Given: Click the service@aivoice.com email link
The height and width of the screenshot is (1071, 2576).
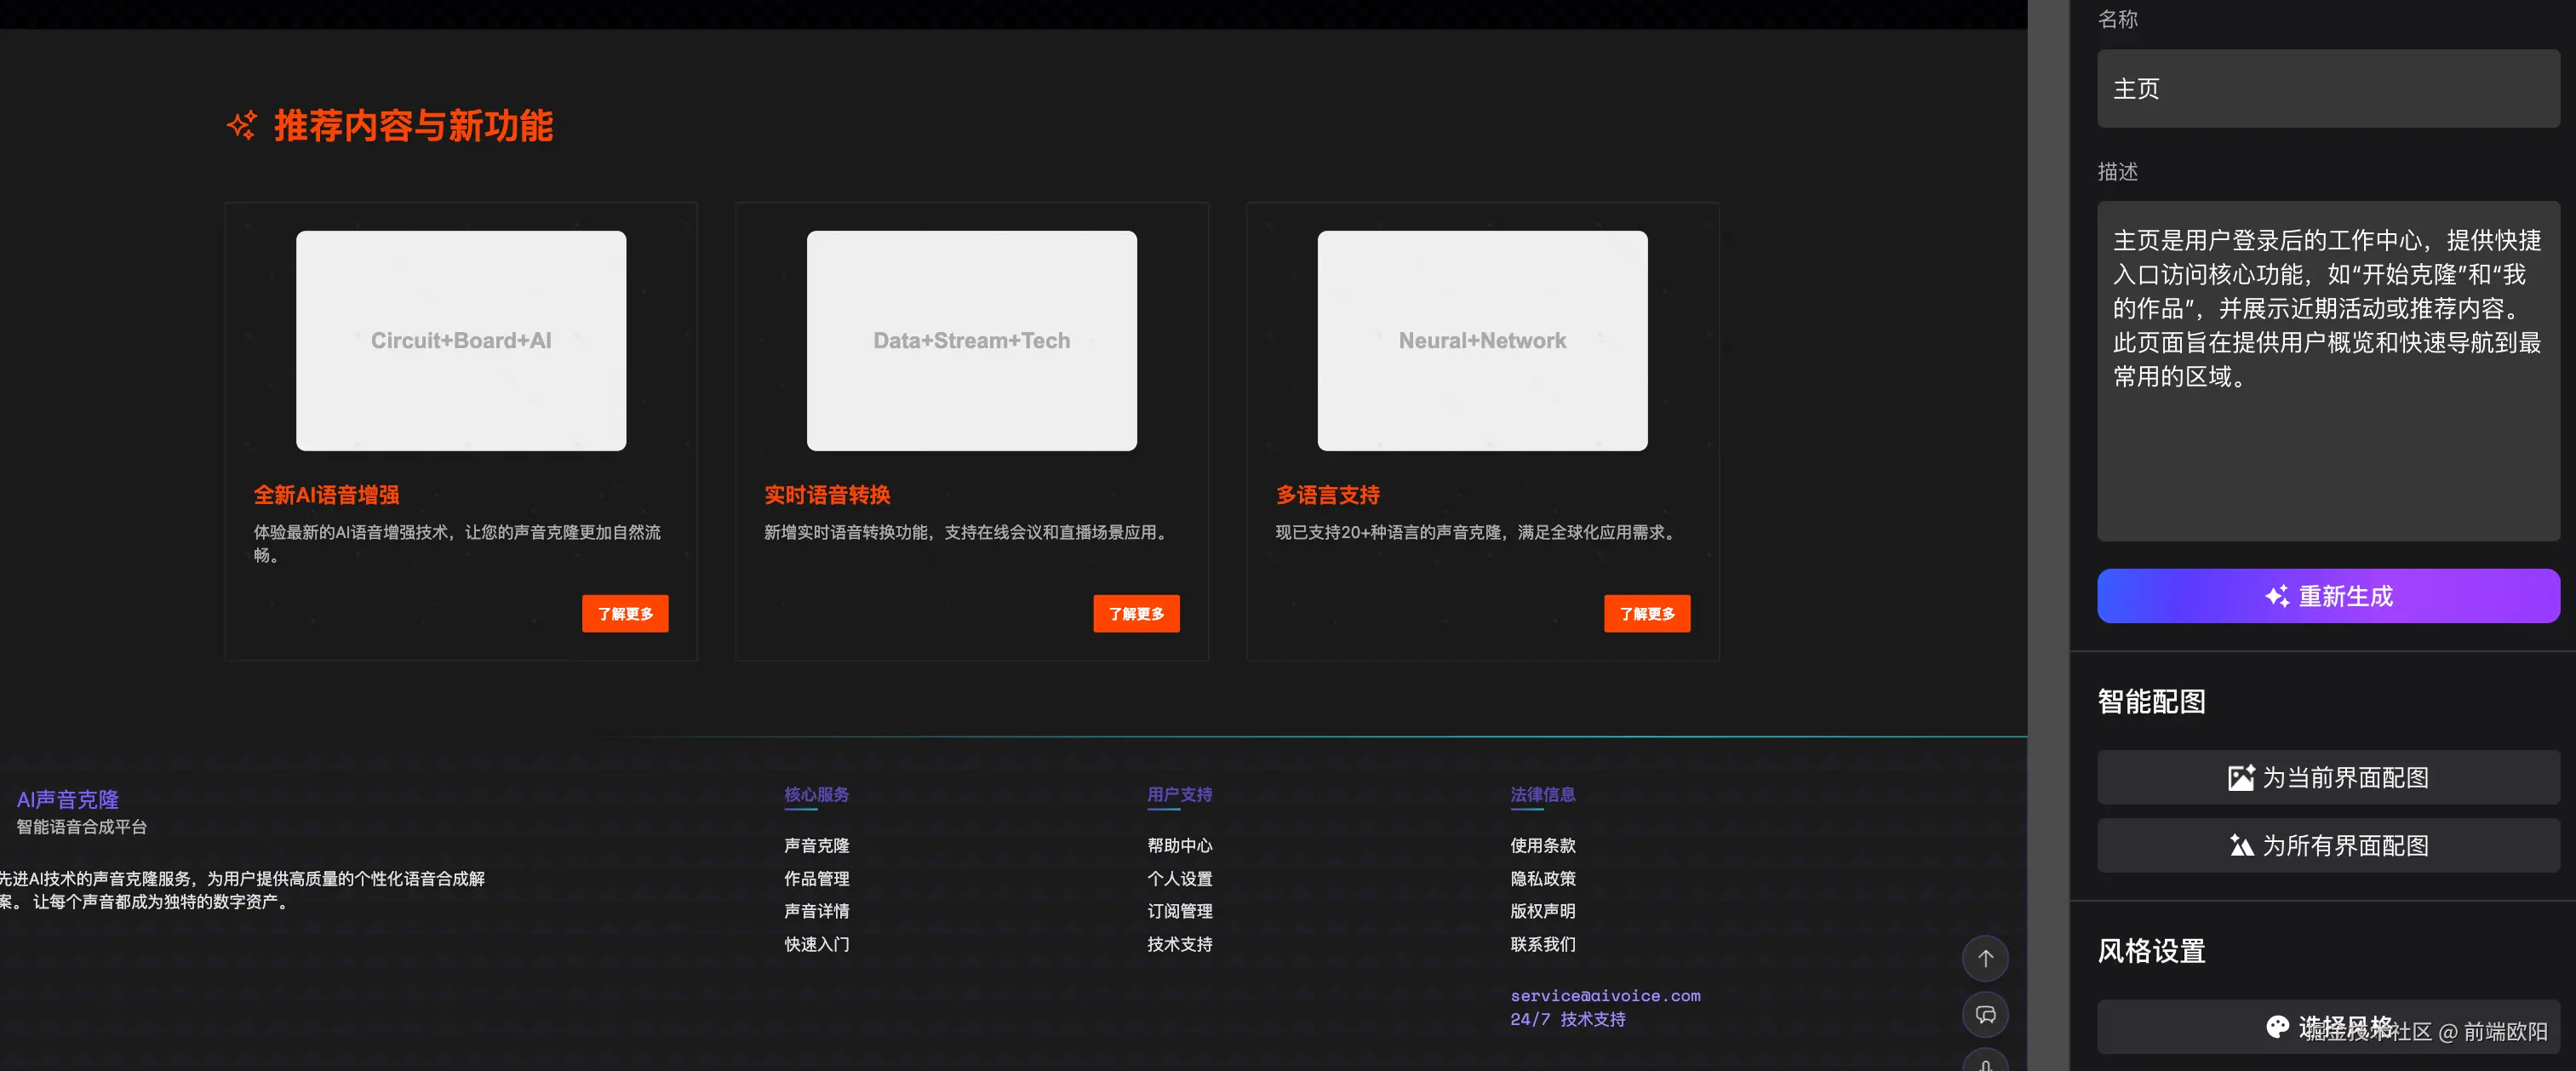Looking at the screenshot, I should [x=1604, y=995].
